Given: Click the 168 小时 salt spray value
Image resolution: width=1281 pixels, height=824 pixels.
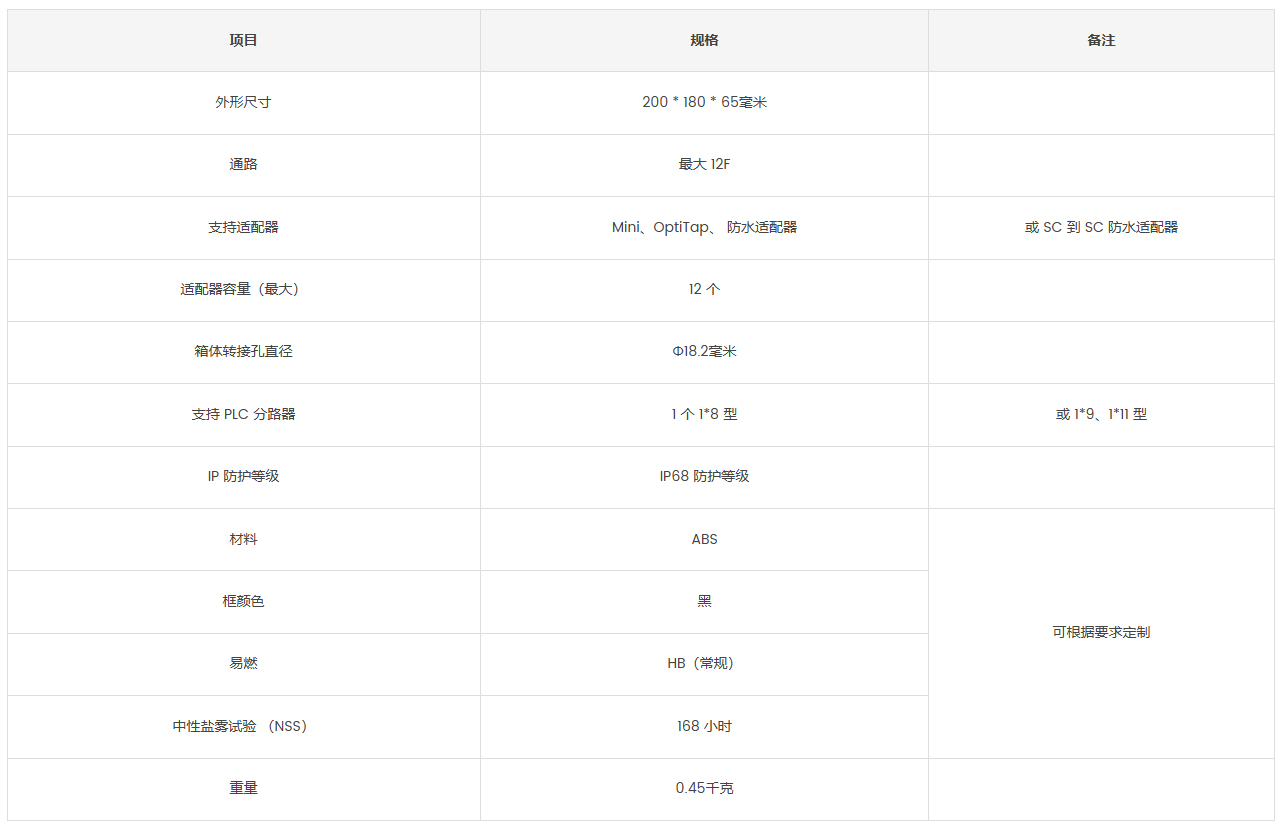Looking at the screenshot, I should tap(704, 727).
